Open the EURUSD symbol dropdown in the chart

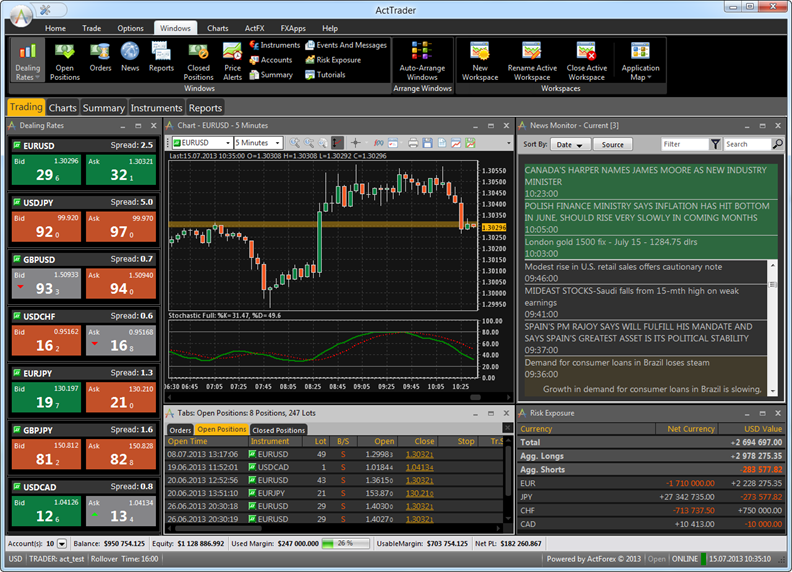(x=227, y=143)
